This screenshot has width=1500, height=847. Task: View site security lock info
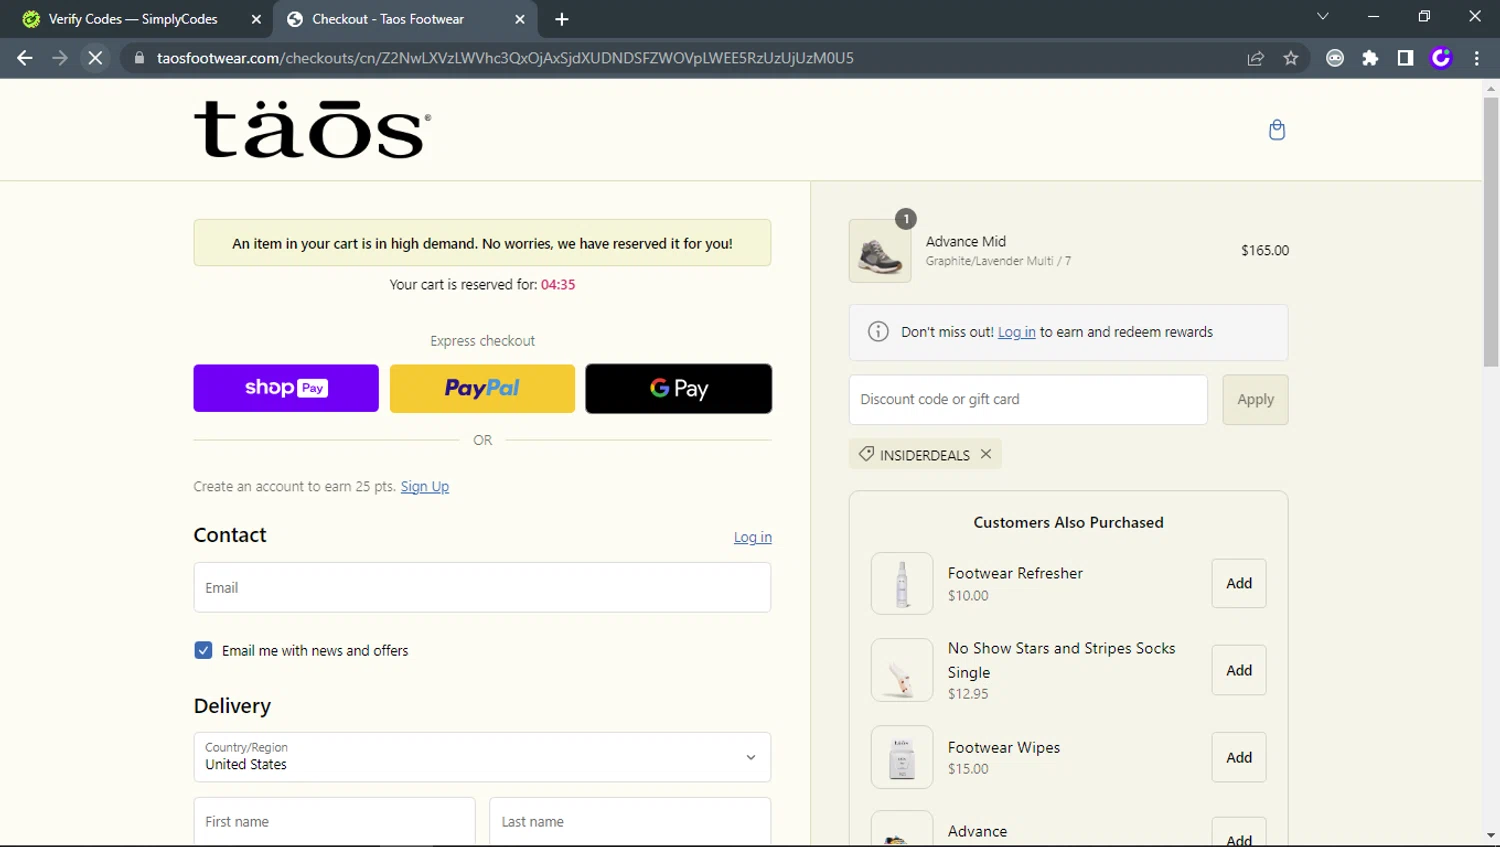click(140, 58)
